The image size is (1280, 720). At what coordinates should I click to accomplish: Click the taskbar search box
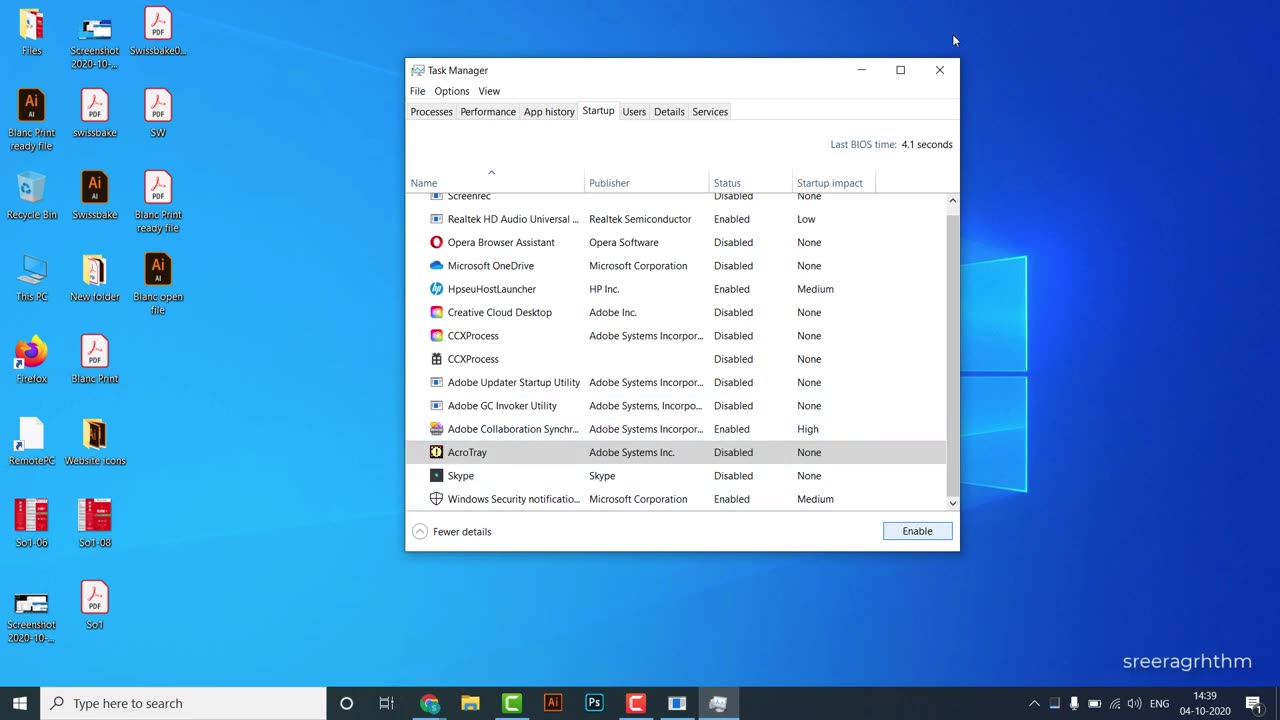click(x=184, y=703)
